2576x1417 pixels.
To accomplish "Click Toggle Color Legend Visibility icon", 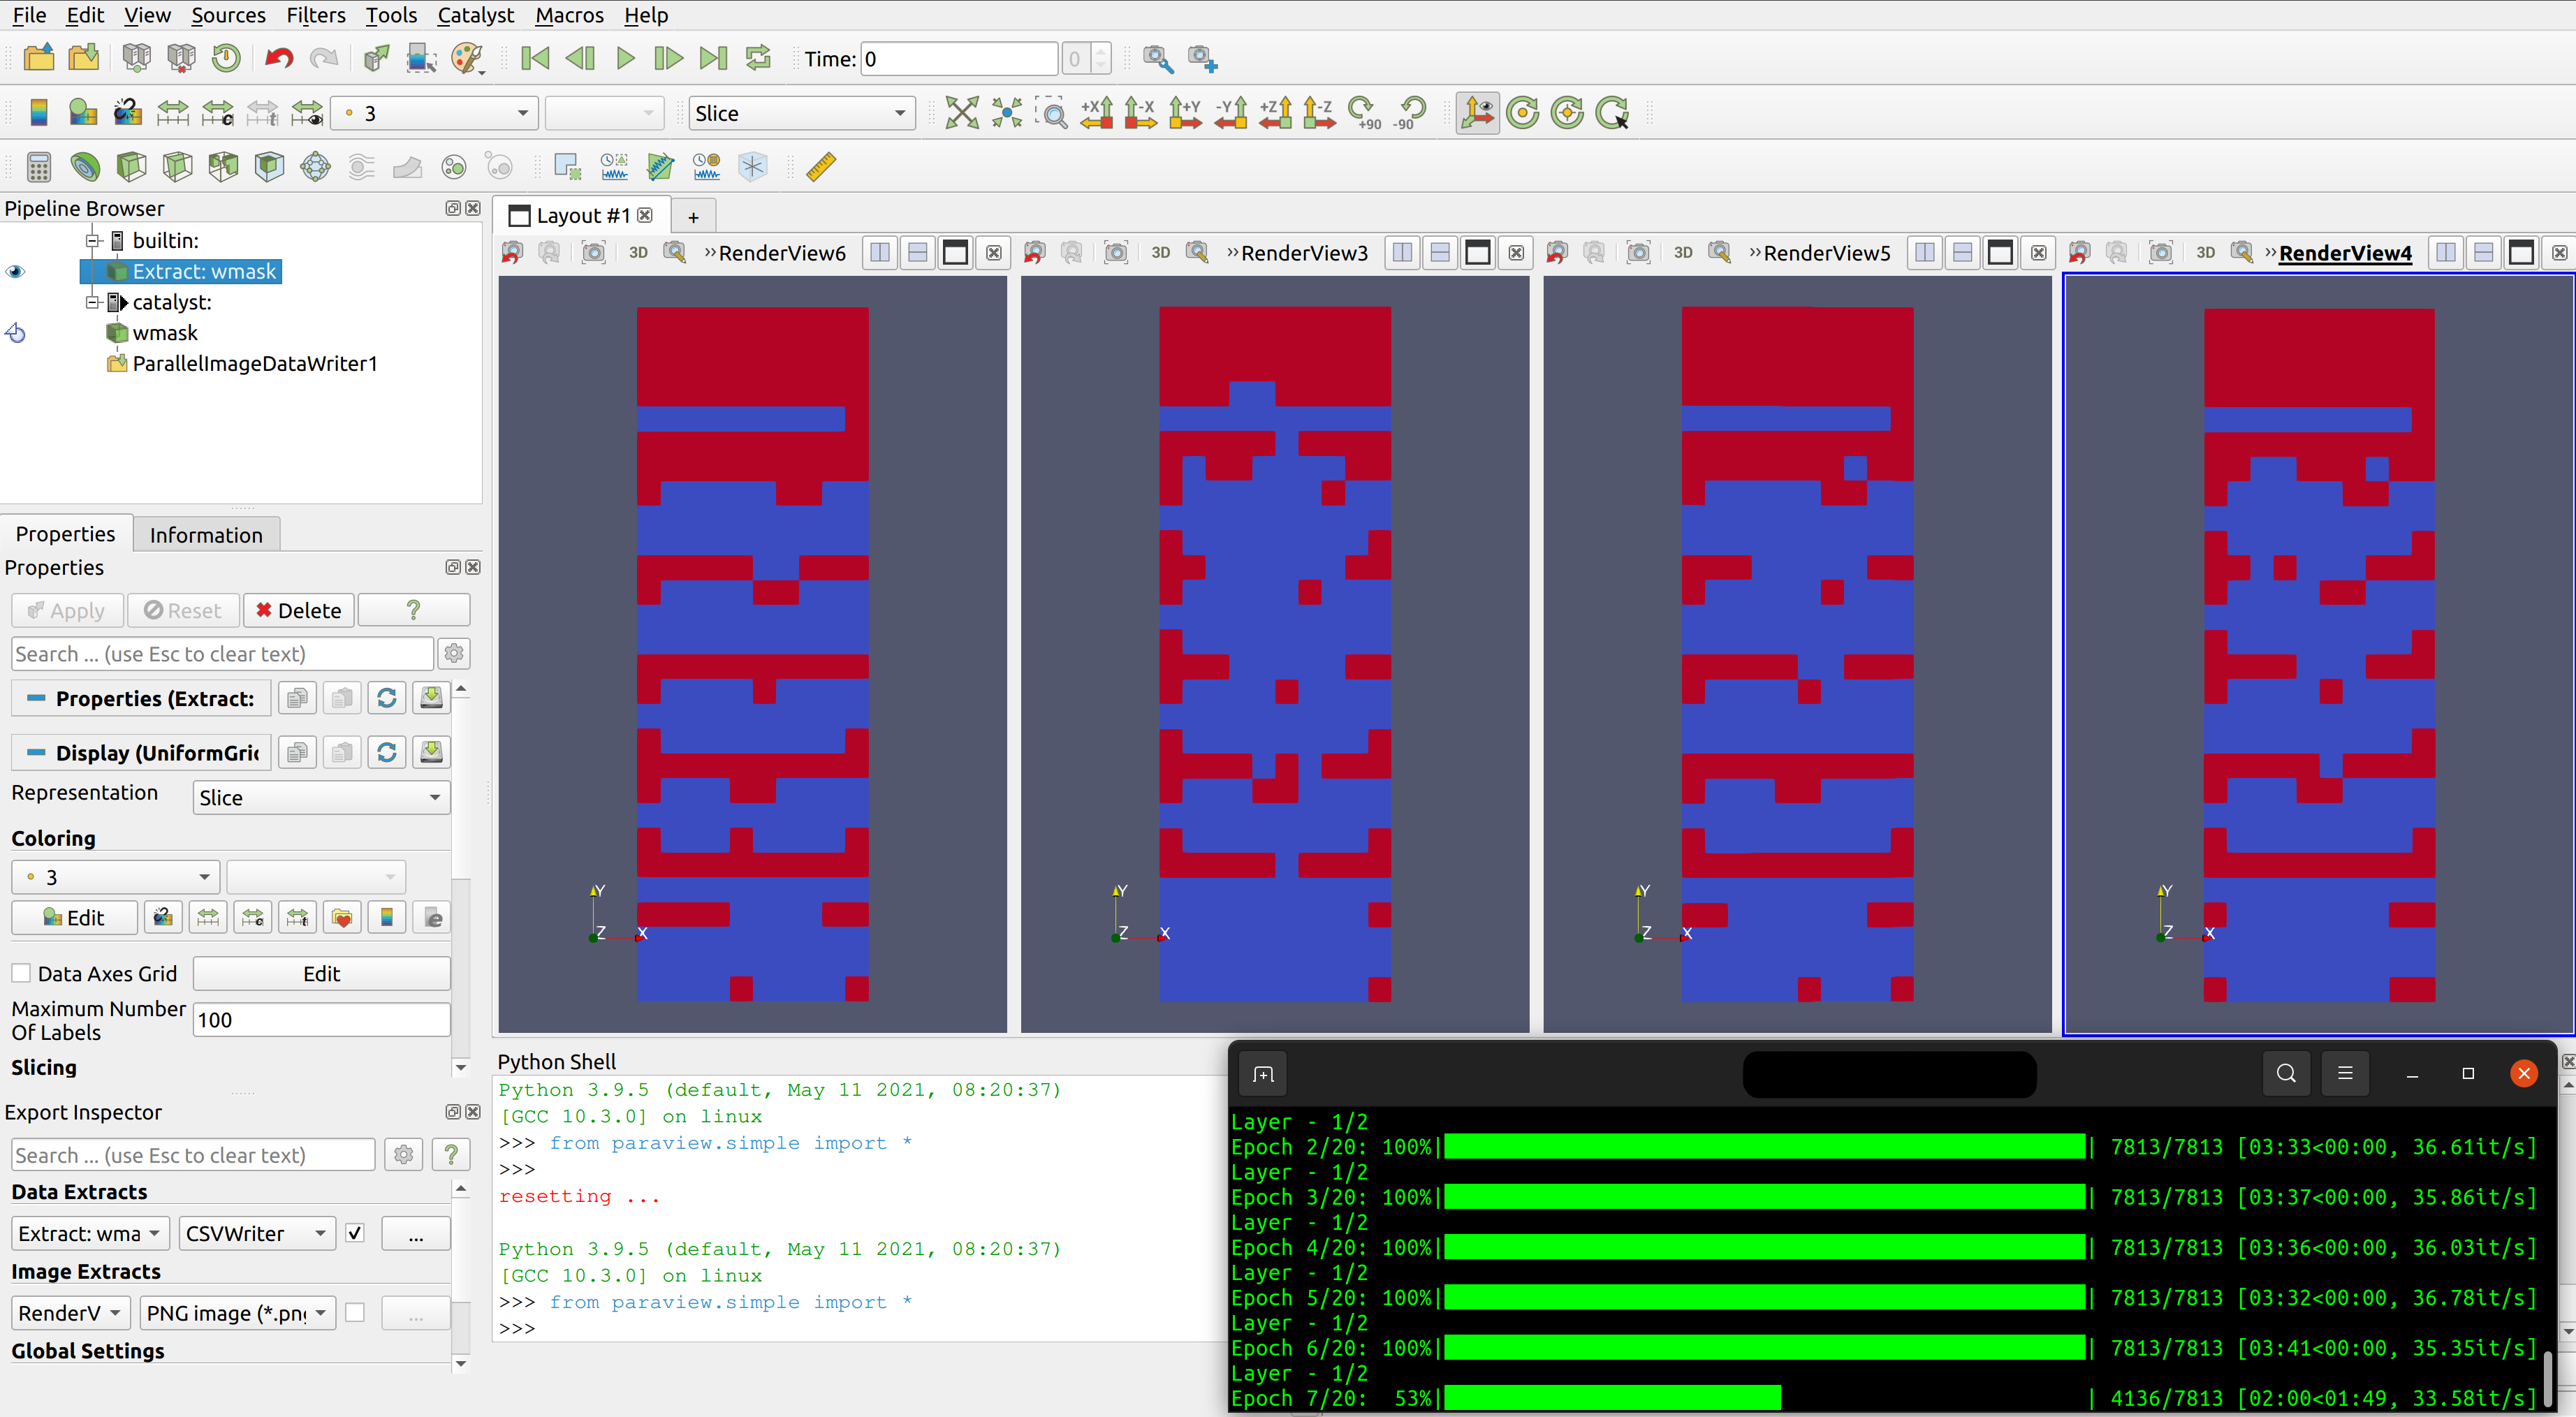I will 38,113.
